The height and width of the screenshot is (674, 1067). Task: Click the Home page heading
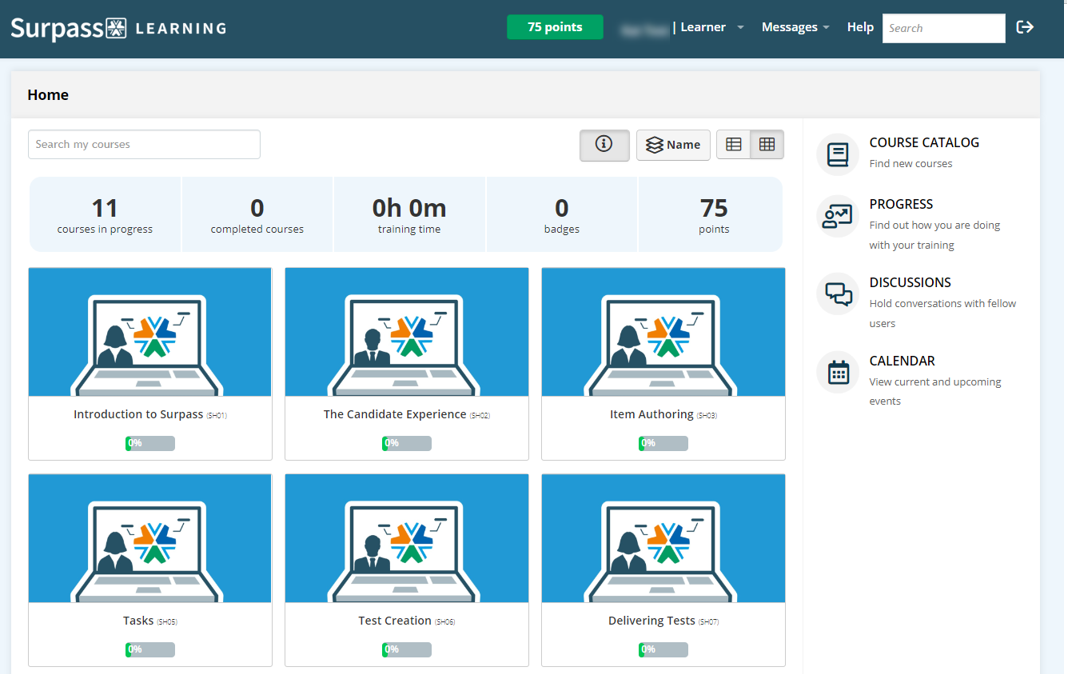click(48, 95)
